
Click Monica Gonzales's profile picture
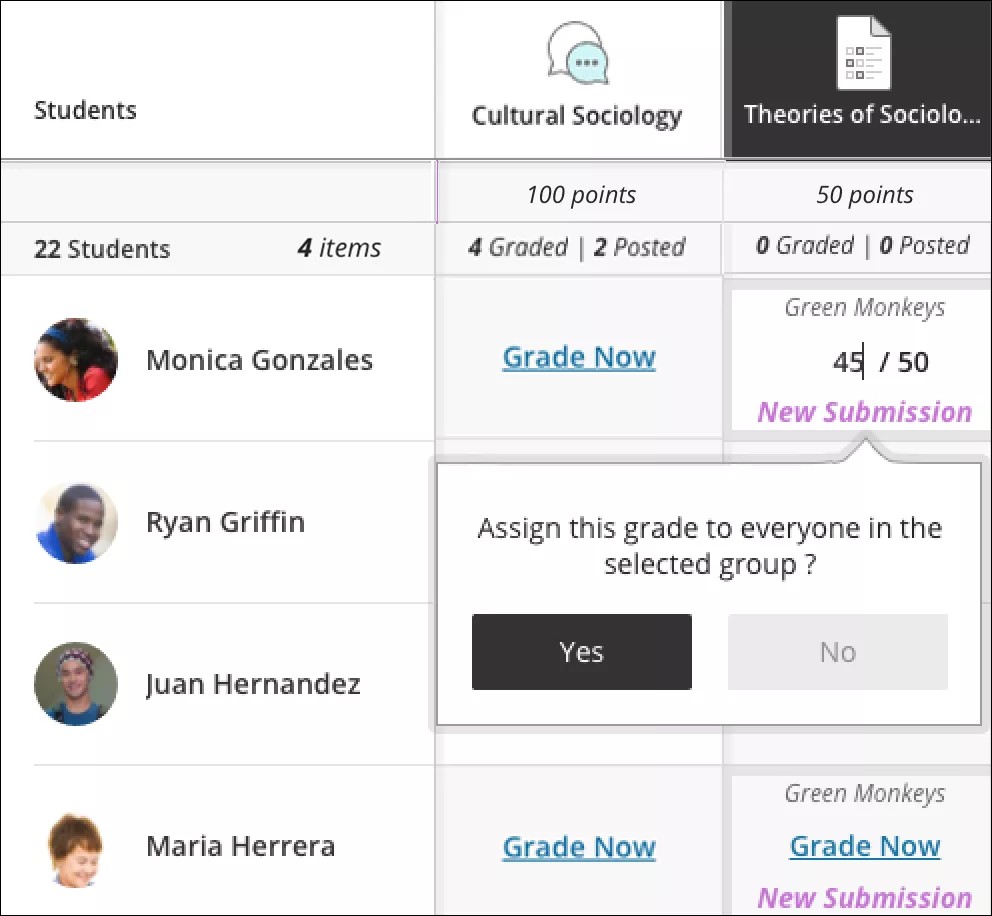click(x=76, y=360)
